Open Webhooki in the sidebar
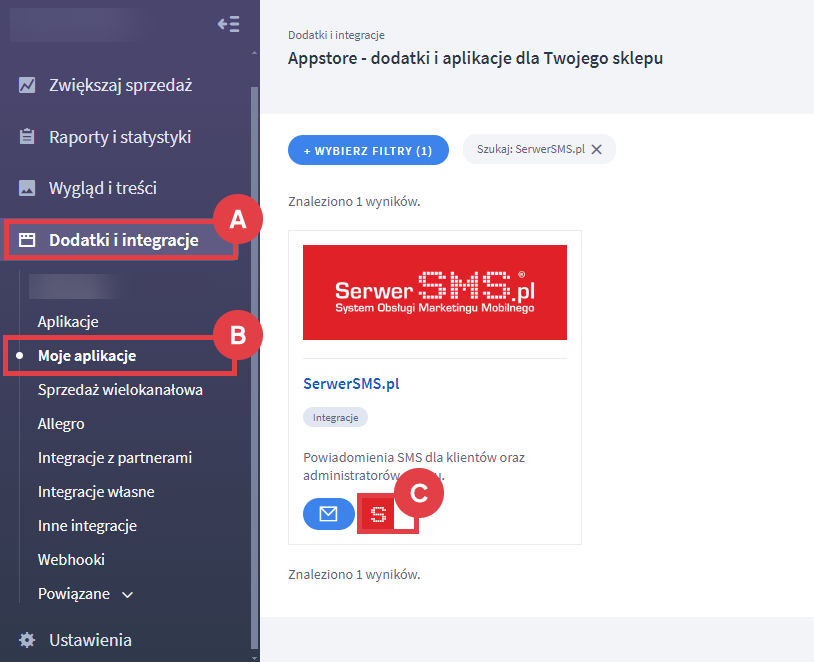This screenshot has height=662, width=814. pyautogui.click(x=71, y=559)
